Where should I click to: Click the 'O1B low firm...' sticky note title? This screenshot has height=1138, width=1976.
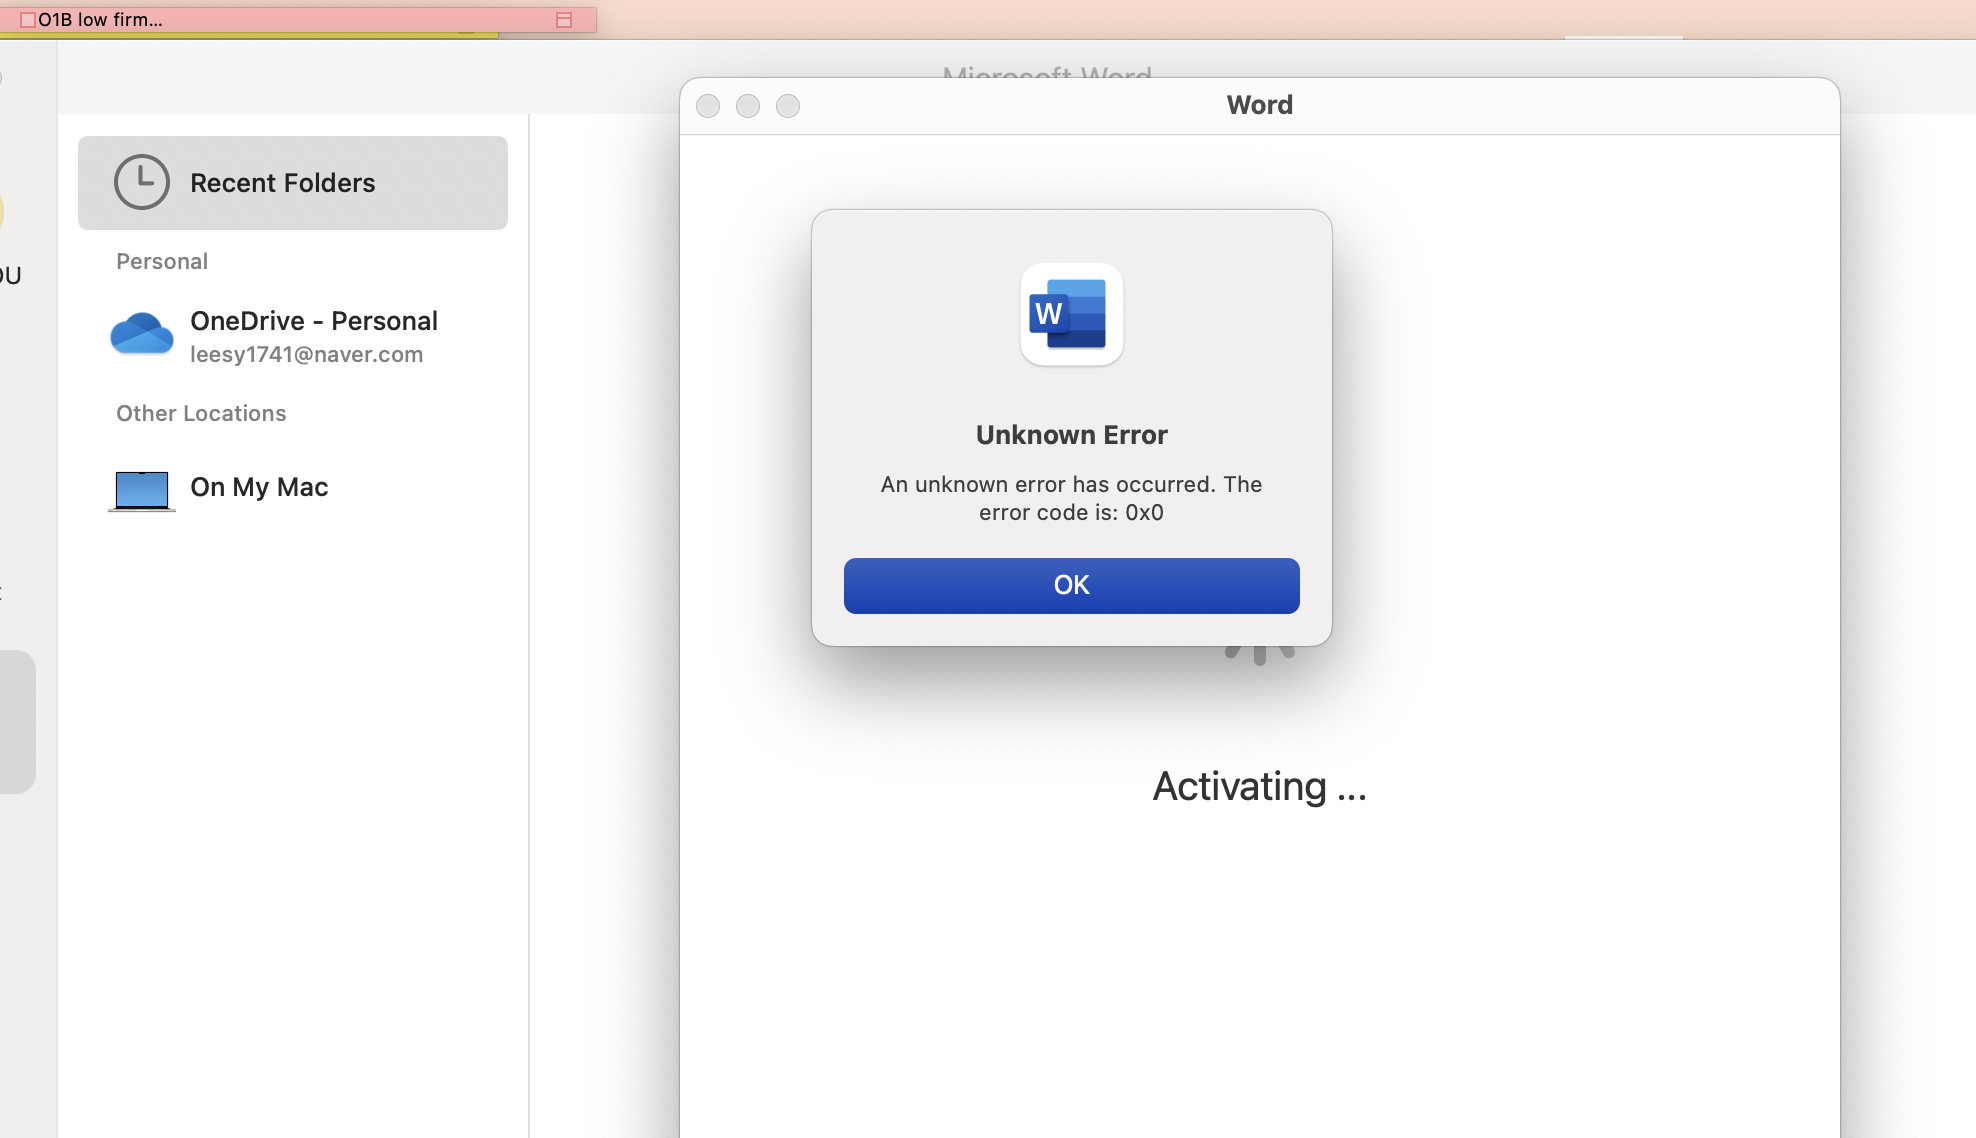point(100,20)
